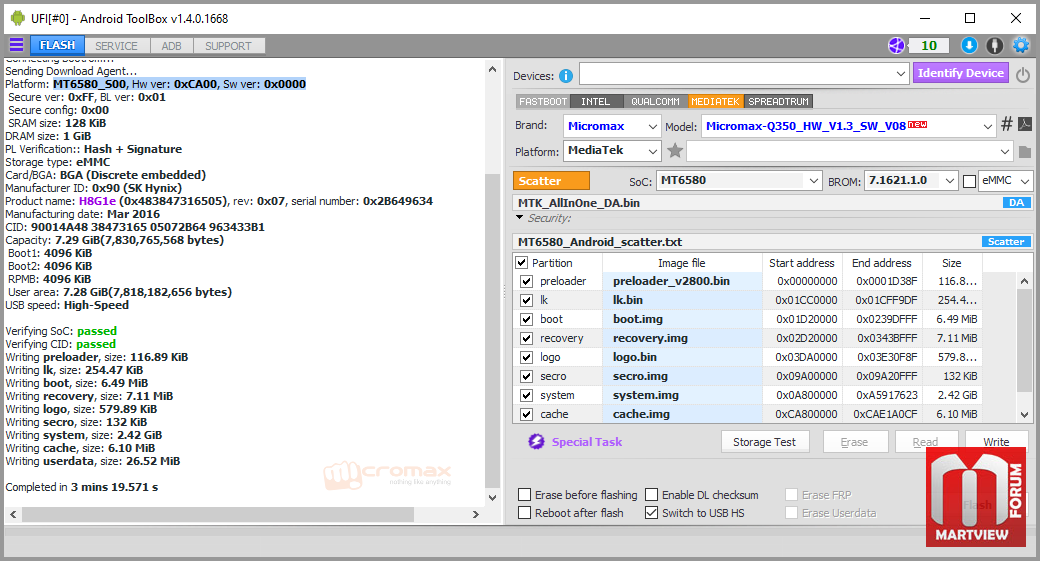Uncheck the recovery partition checkbox
The width and height of the screenshot is (1040, 561).
pyautogui.click(x=527, y=338)
